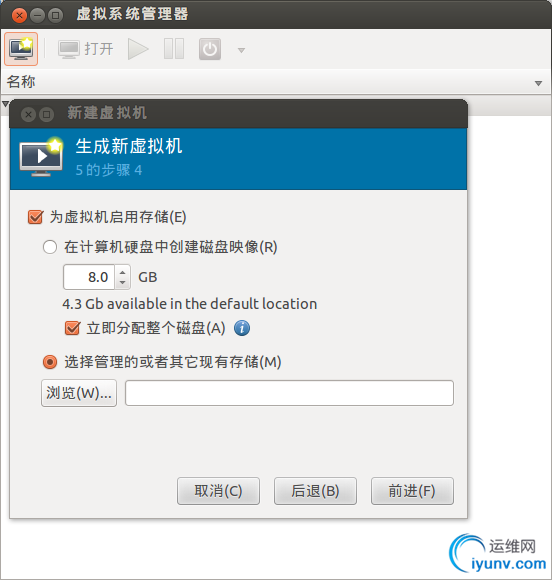Toggle the 为虚拟机启用存储 checkbox

(36, 217)
